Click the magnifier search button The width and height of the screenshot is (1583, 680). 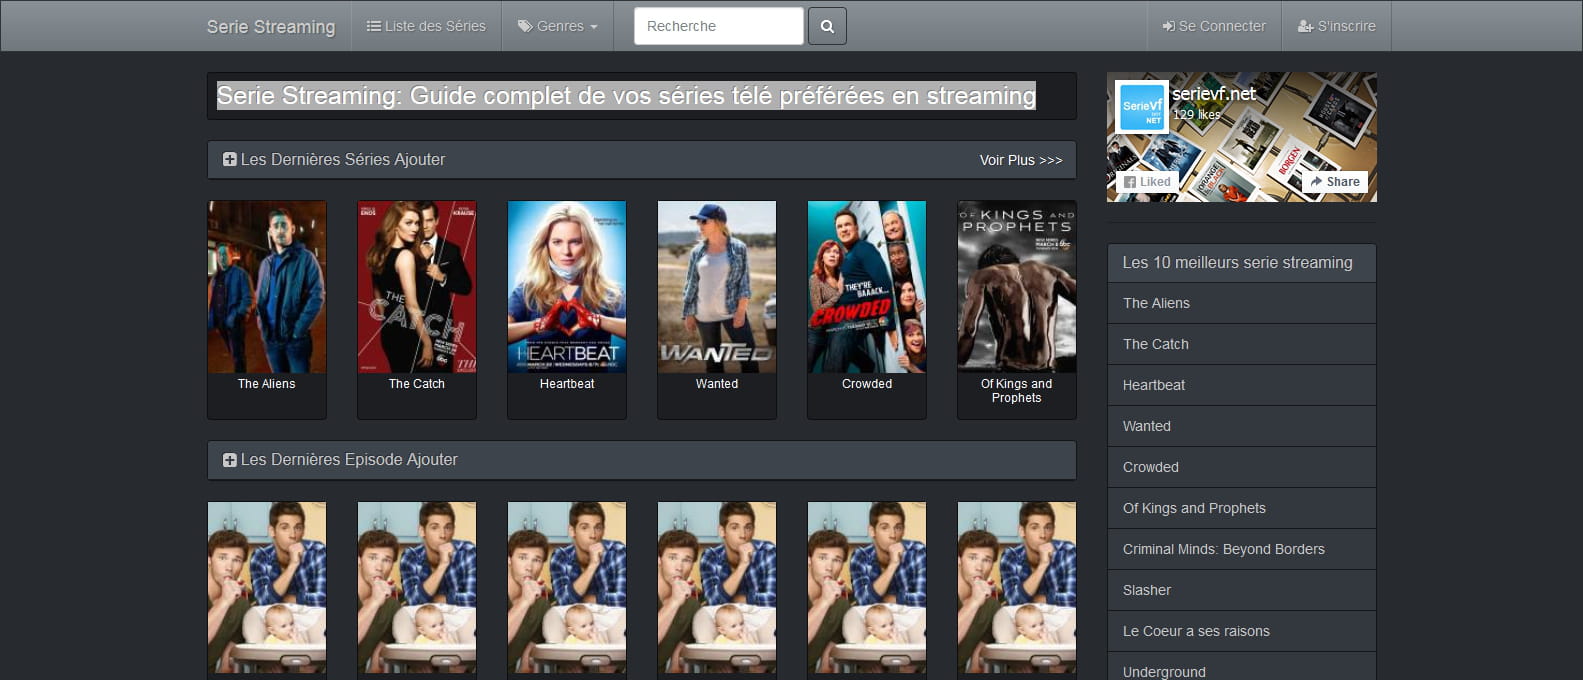827,26
